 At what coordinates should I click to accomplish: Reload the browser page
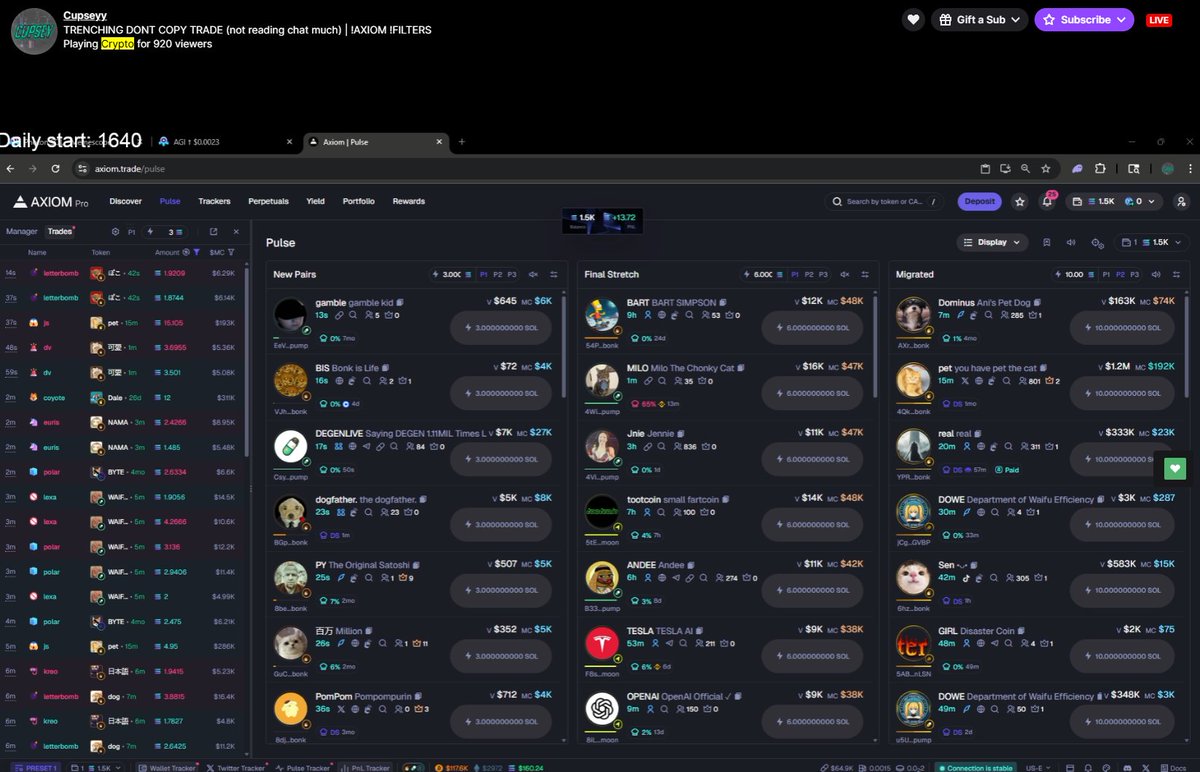point(55,169)
